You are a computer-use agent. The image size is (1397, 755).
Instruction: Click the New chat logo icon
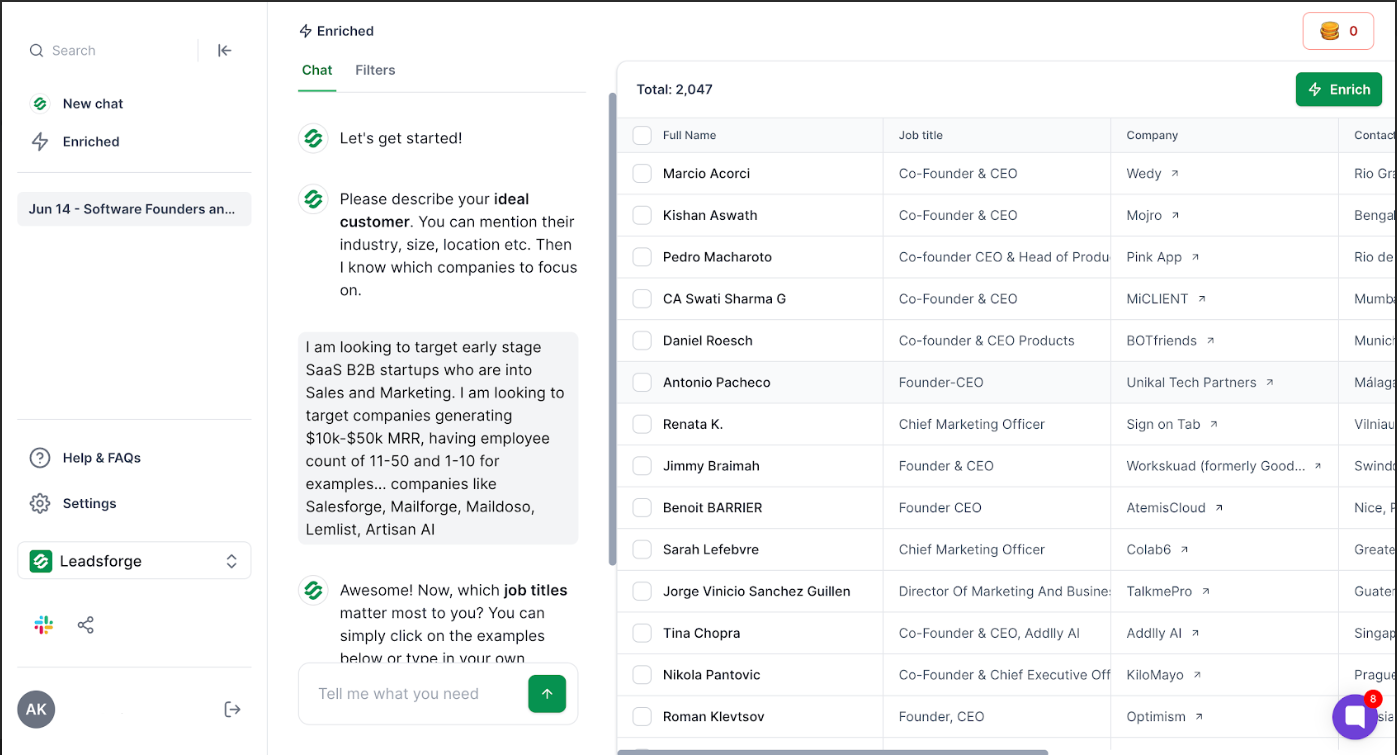click(x=40, y=103)
